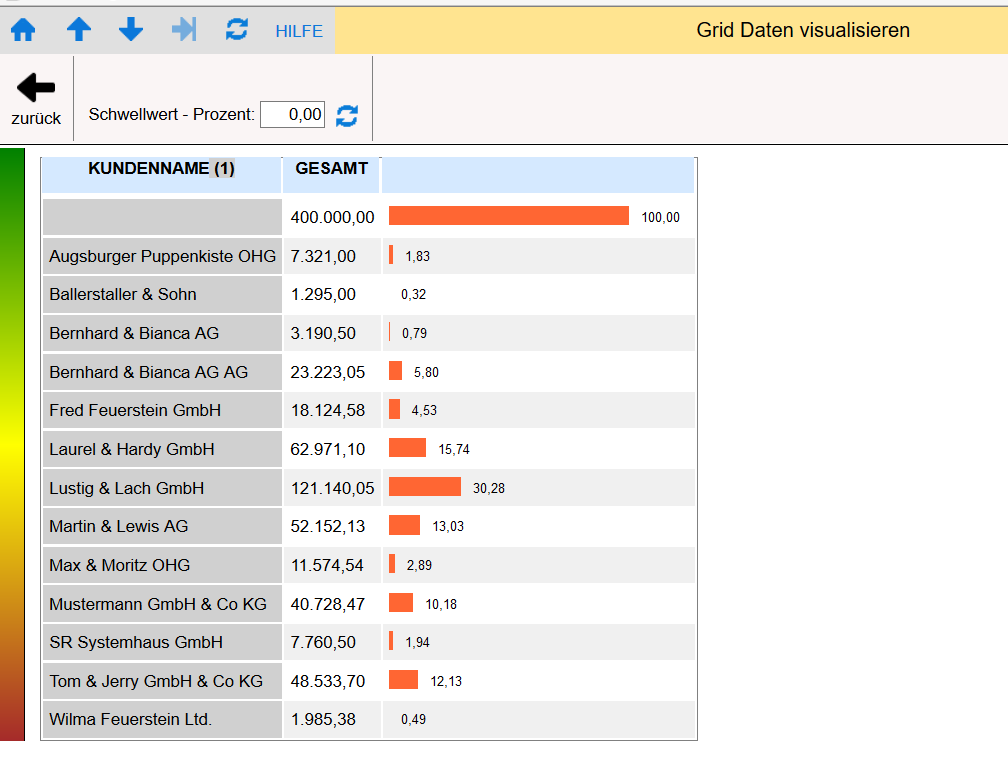Image resolution: width=1008 pixels, height=758 pixels.
Task: Click the Mustermann GmbH & Co KG percentage bar
Action: pyautogui.click(x=401, y=603)
